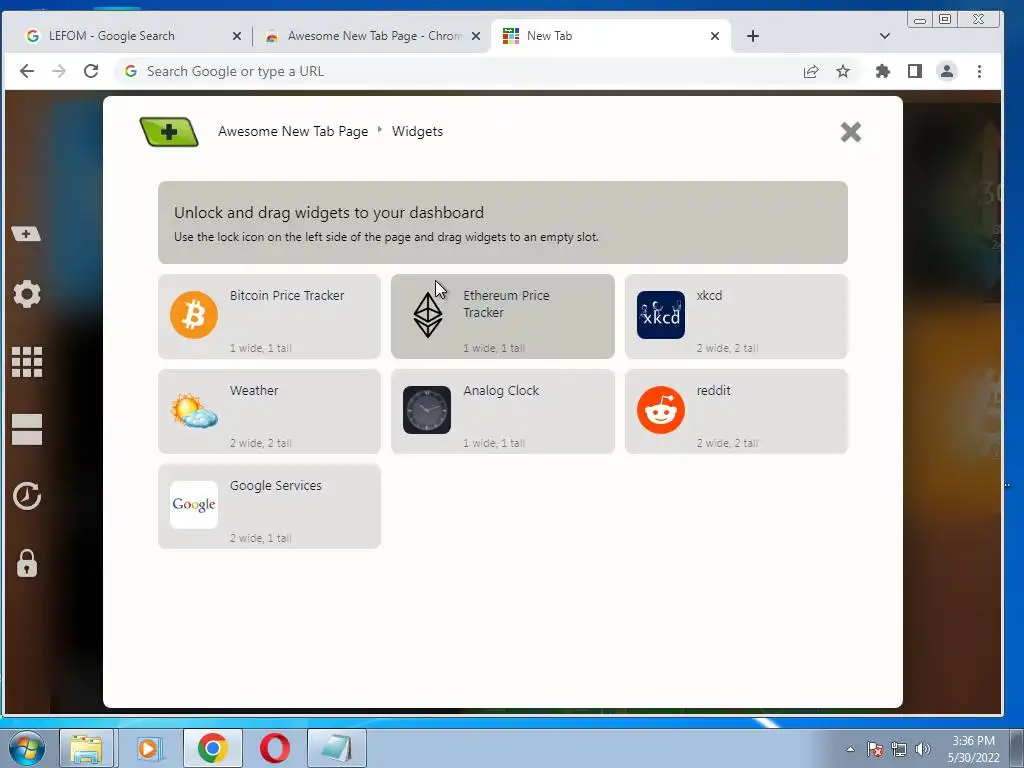Click the Ethereum diamond logo icon
This screenshot has height=768, width=1024.
428,315
